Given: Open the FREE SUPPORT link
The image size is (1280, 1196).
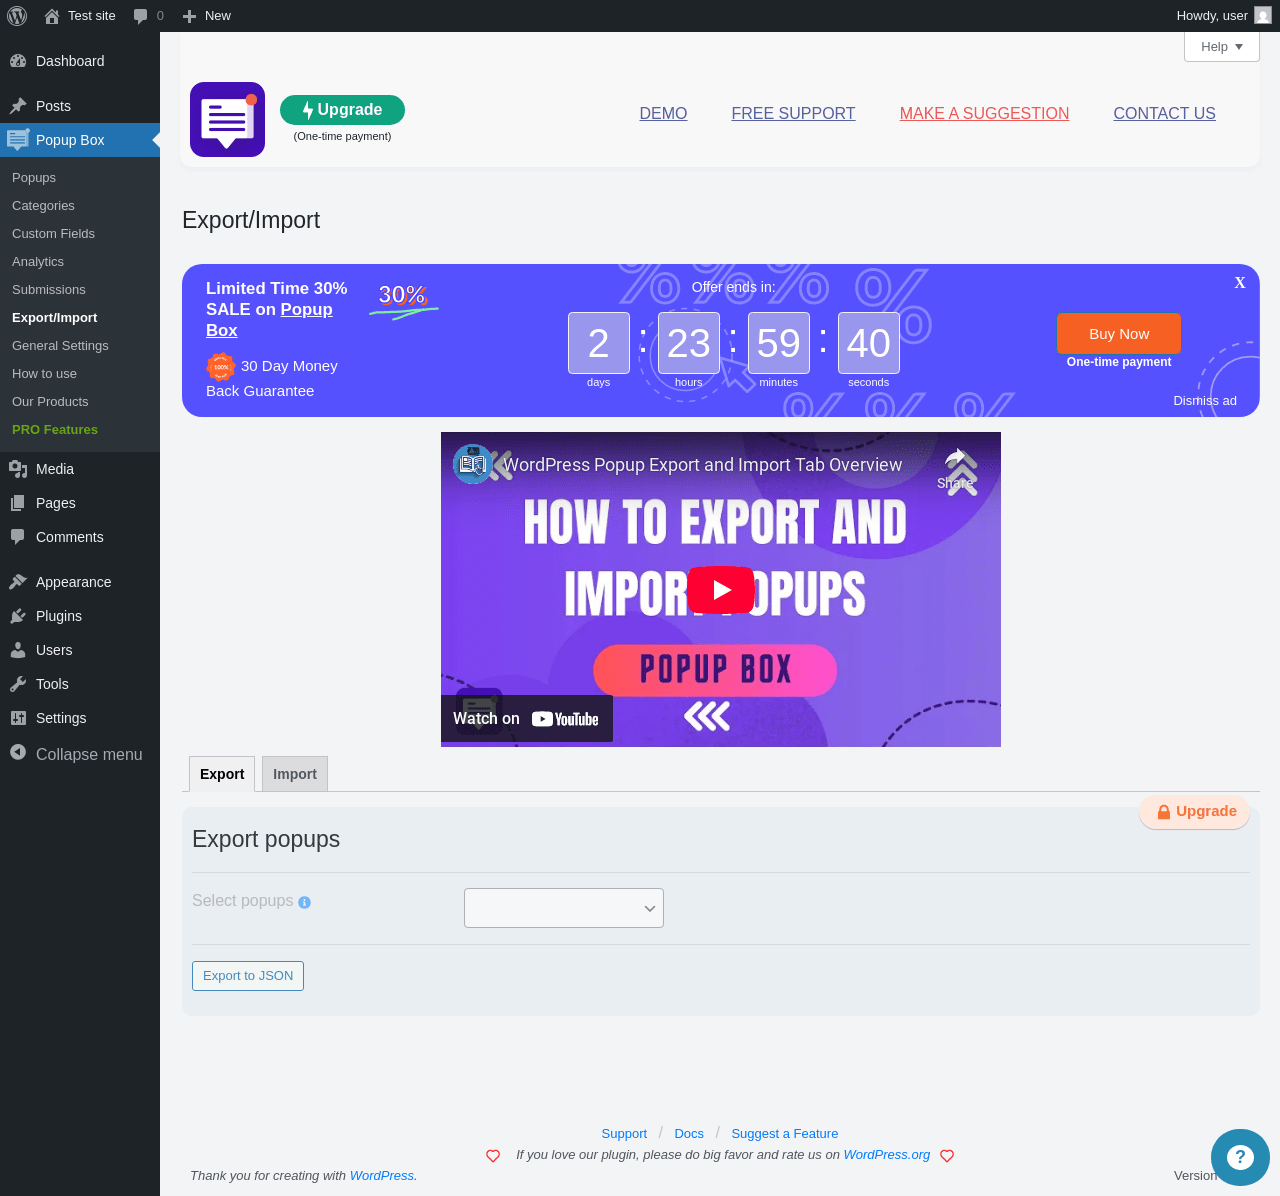Looking at the screenshot, I should click(x=793, y=114).
